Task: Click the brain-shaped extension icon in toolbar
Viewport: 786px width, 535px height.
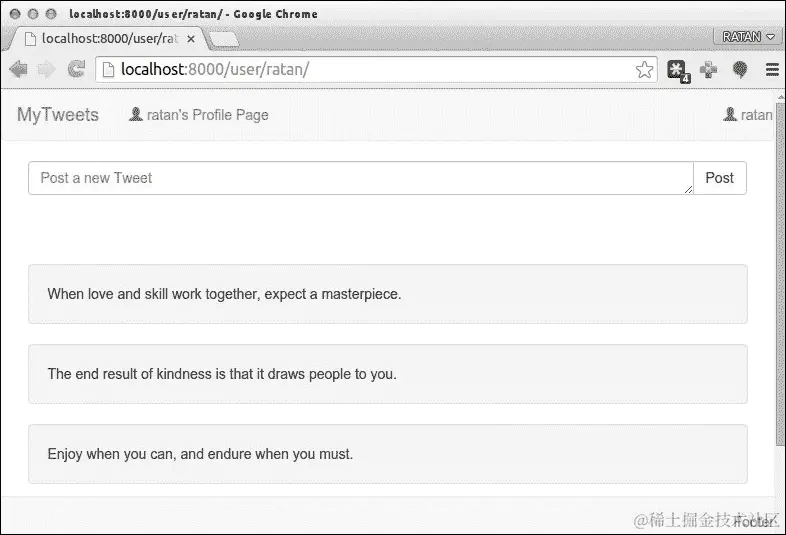Action: [740, 70]
